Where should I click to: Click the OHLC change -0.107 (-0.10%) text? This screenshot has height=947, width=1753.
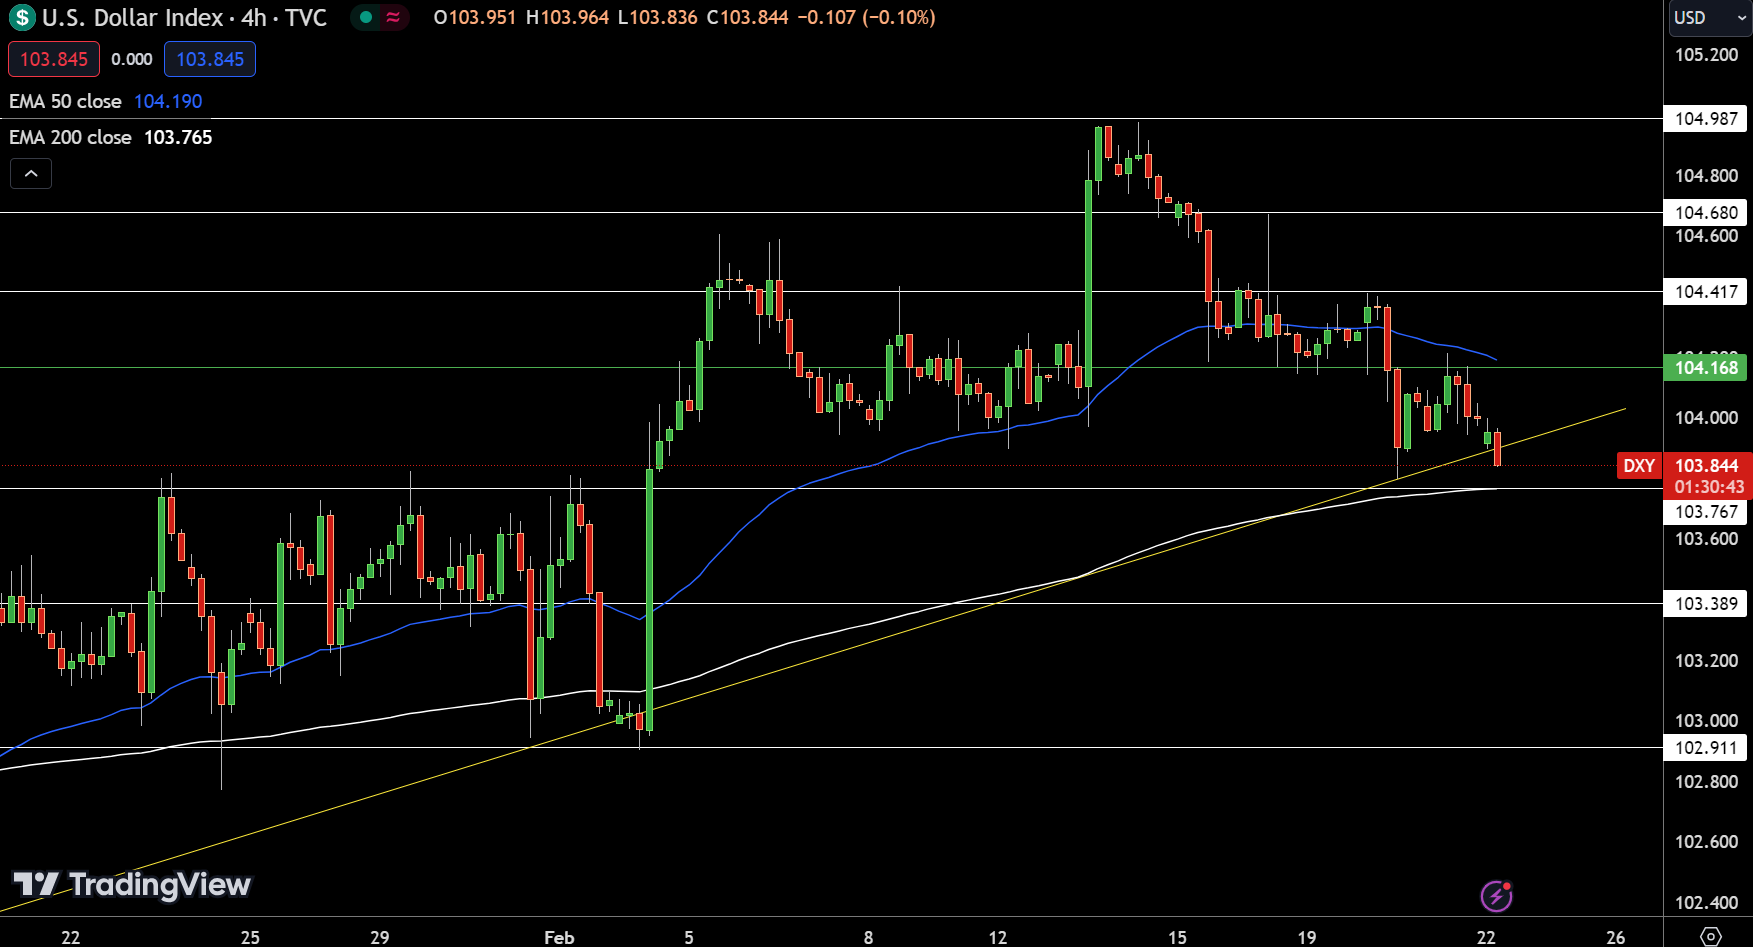coord(866,17)
